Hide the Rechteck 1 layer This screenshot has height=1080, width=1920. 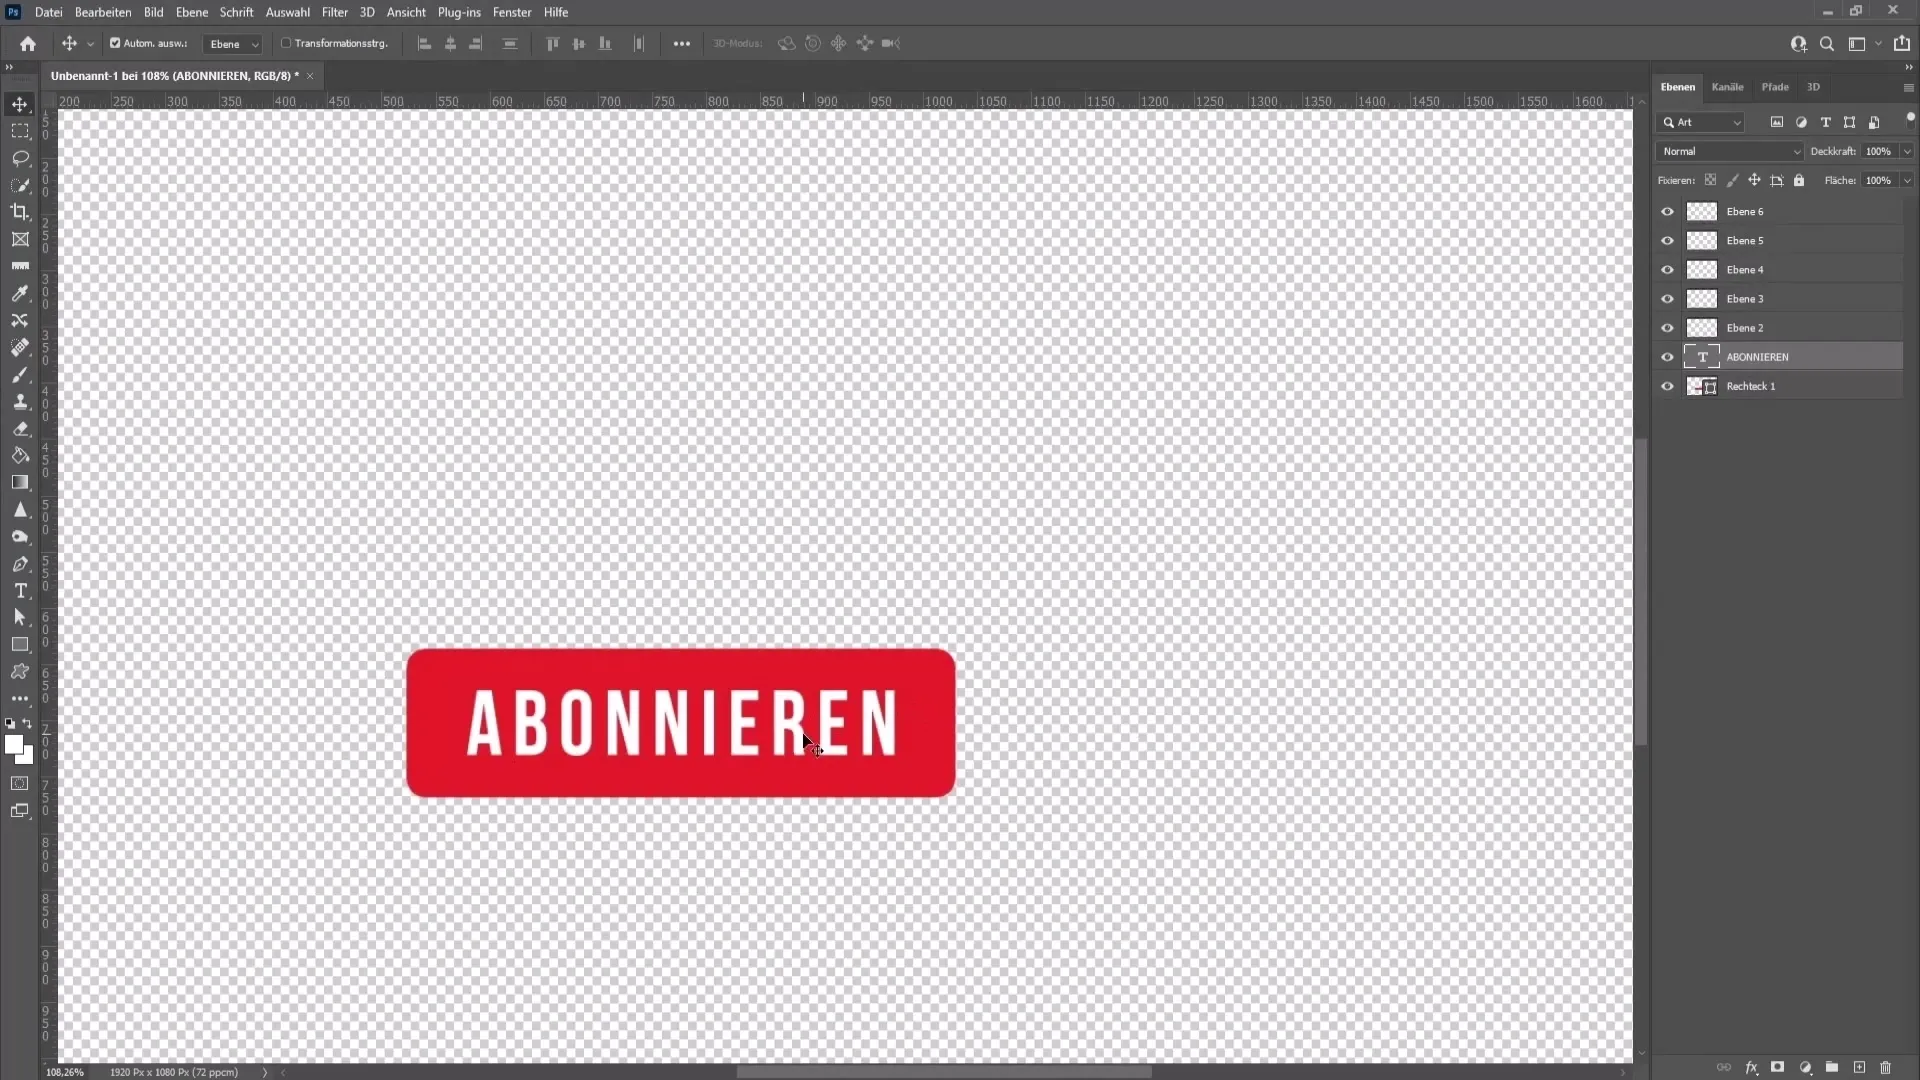pyautogui.click(x=1668, y=385)
